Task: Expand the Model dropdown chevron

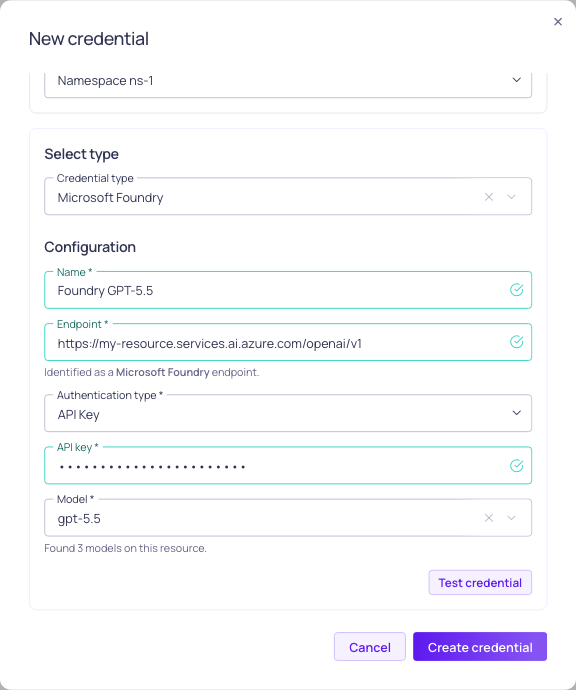Action: point(511,518)
